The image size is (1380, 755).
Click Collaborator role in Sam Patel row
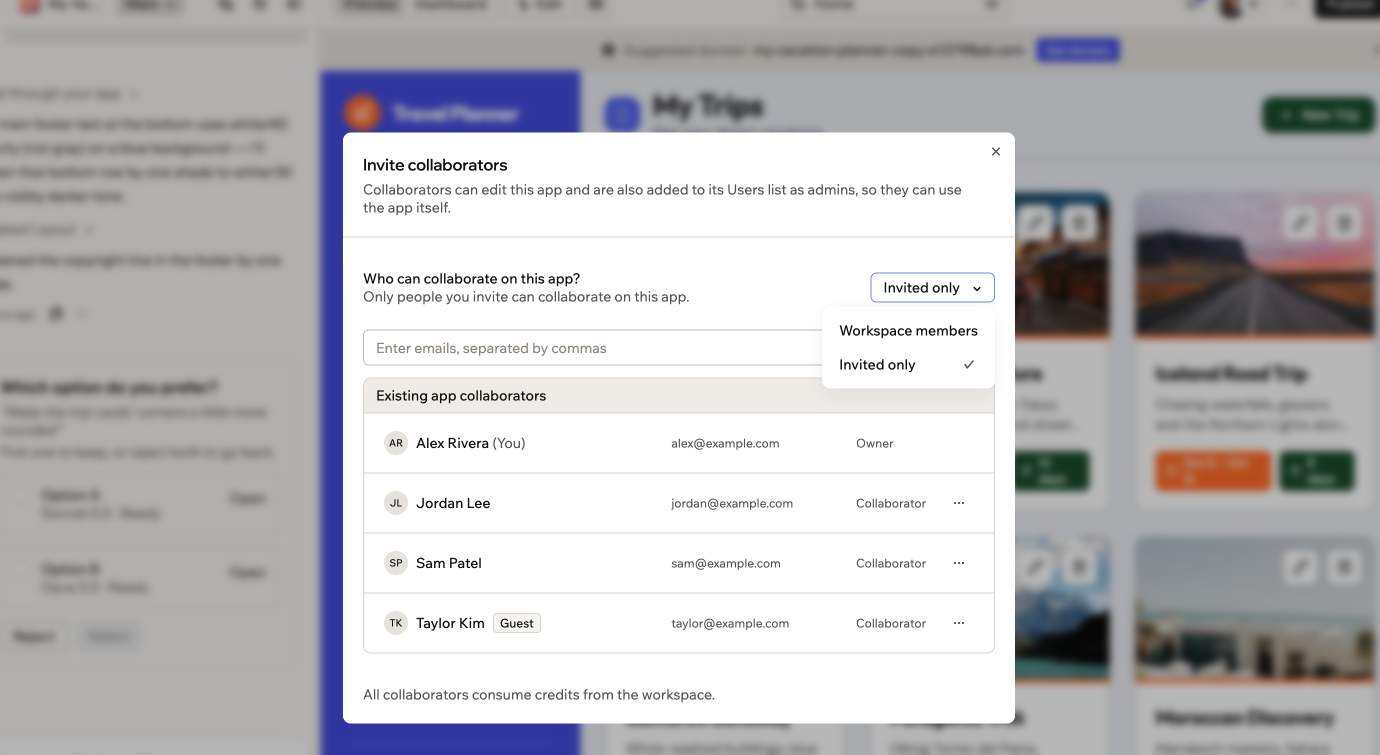891,563
